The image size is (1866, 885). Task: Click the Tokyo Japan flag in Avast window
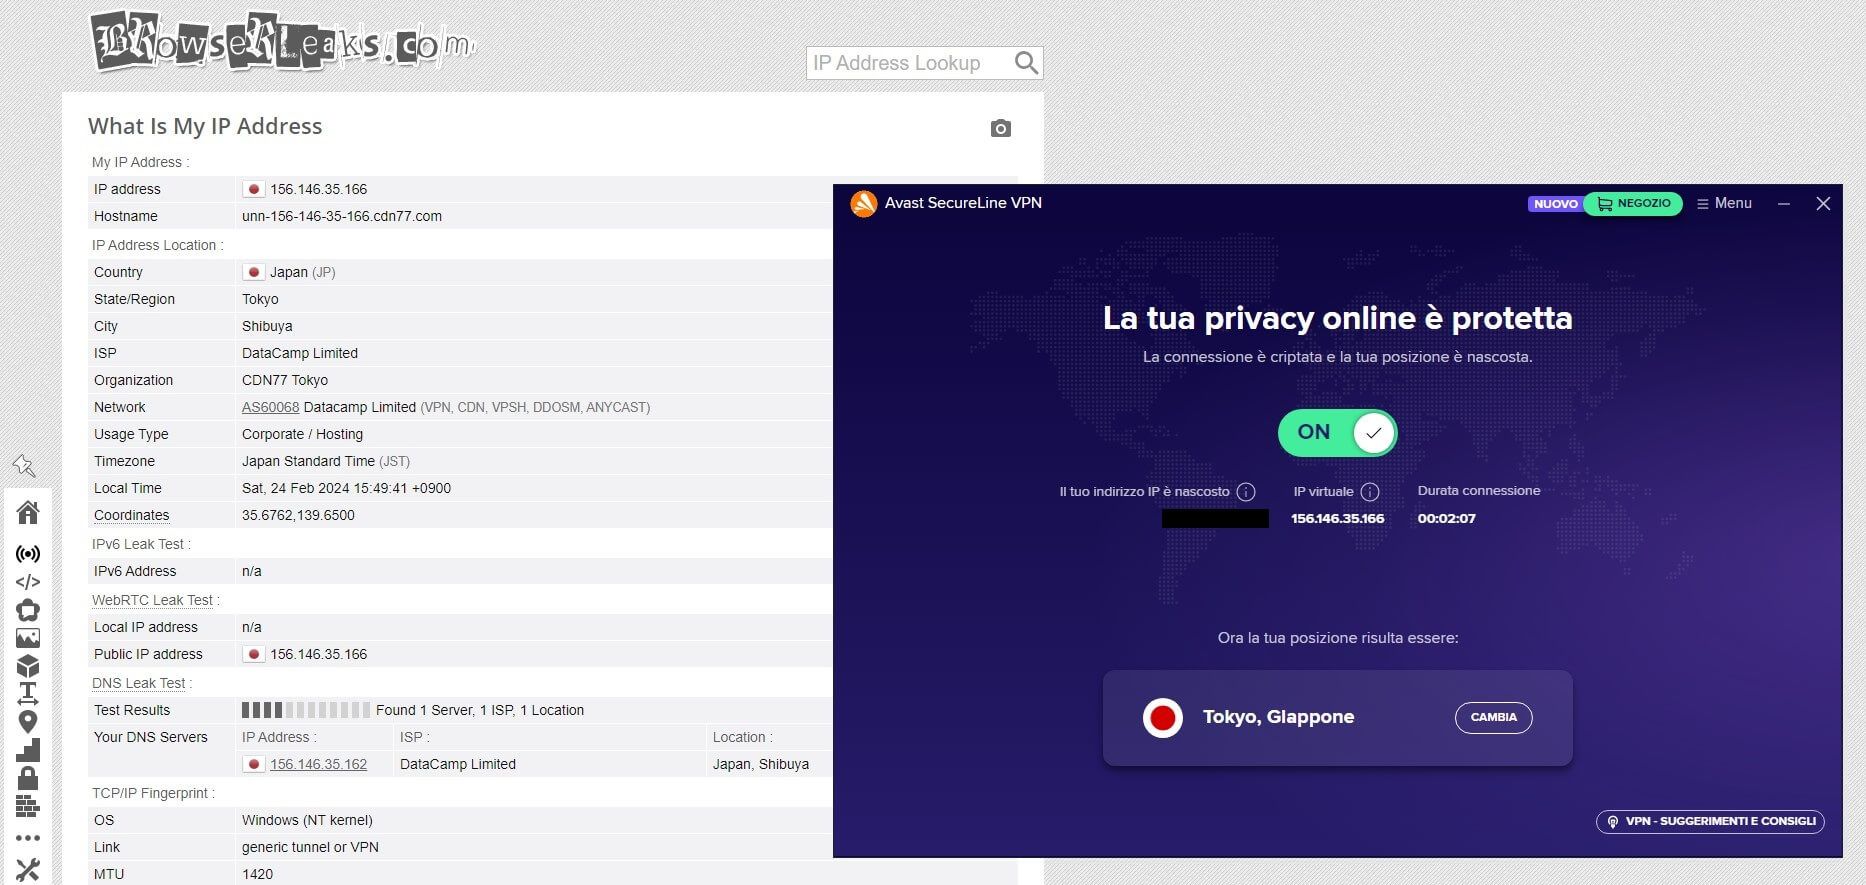(1163, 718)
